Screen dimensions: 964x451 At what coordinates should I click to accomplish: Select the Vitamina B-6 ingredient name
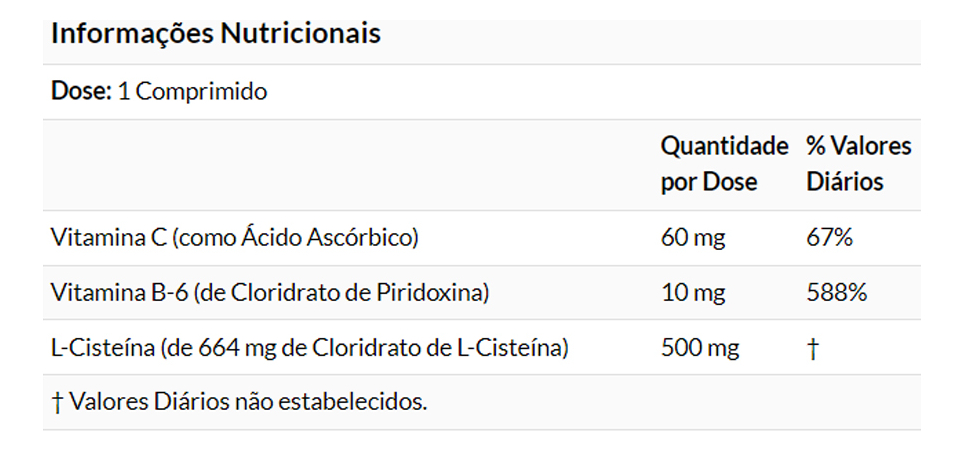(x=119, y=293)
